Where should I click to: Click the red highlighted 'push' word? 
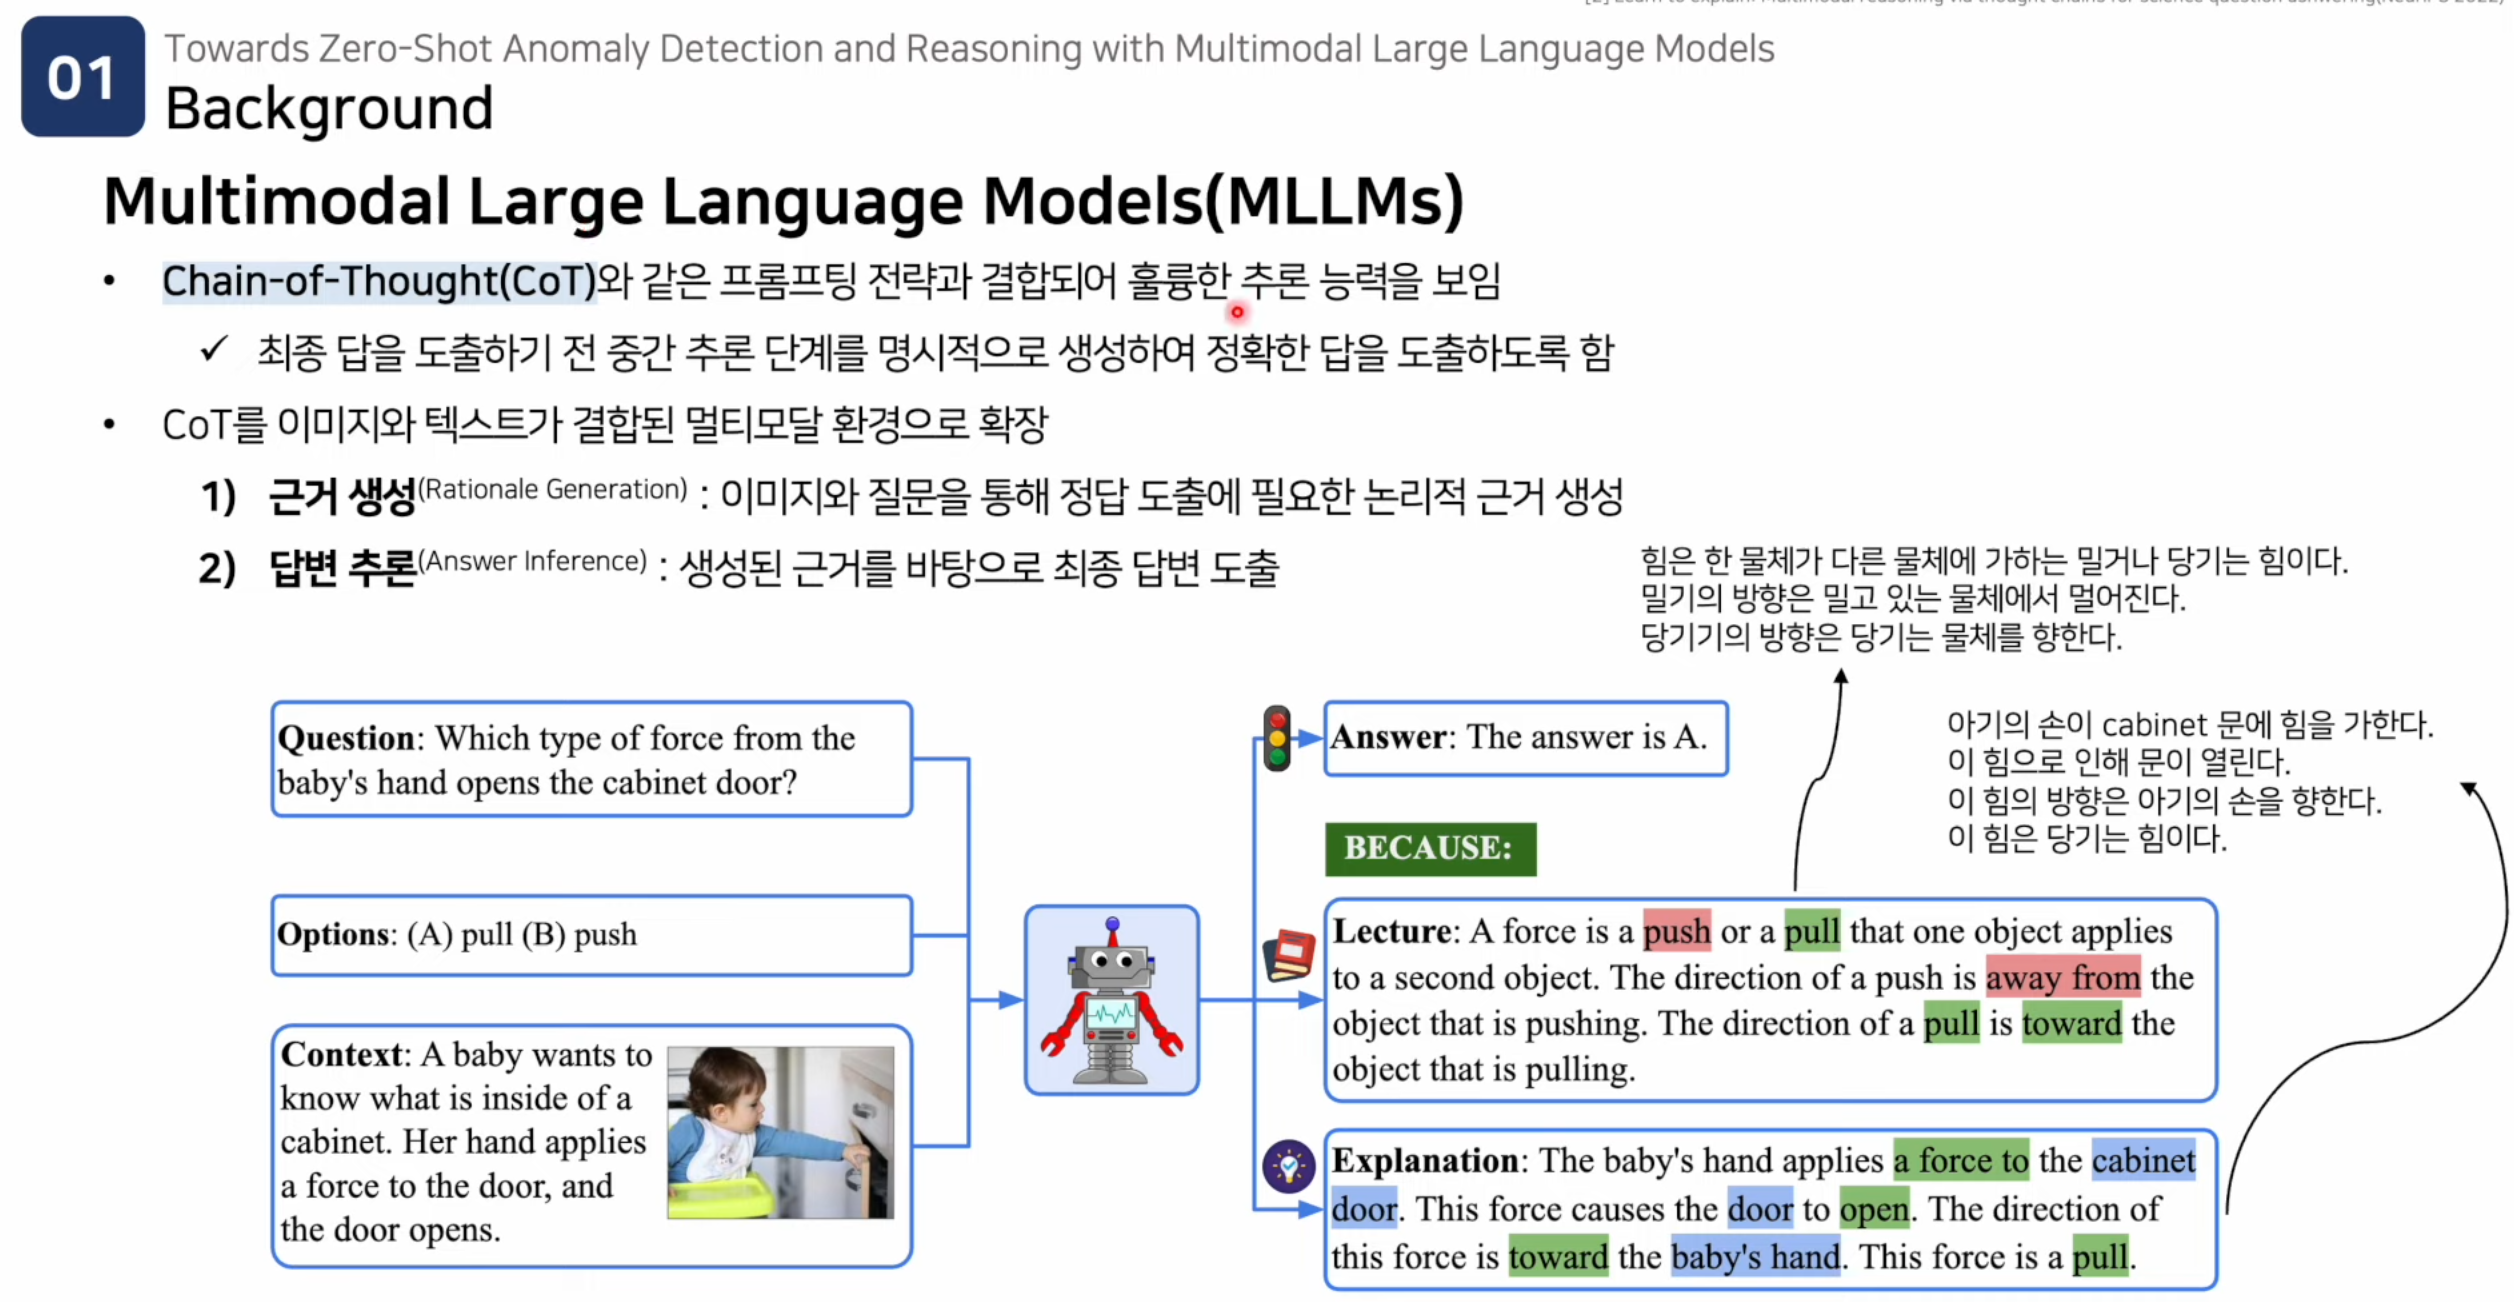pos(1676,931)
